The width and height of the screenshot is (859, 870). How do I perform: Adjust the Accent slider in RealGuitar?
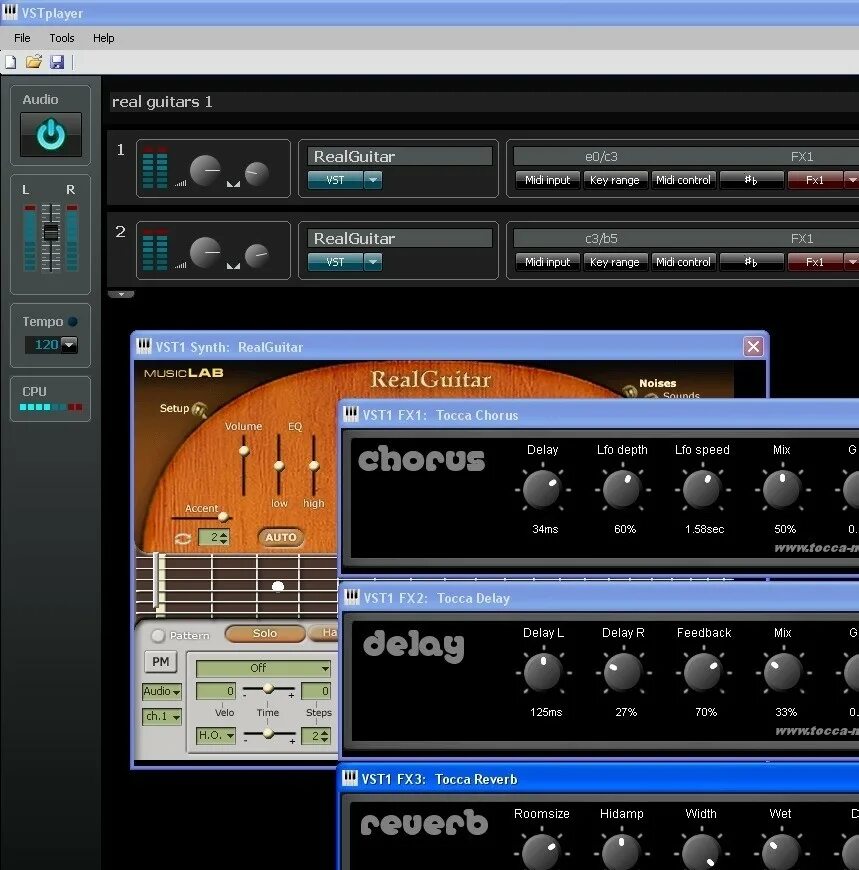pos(223,517)
